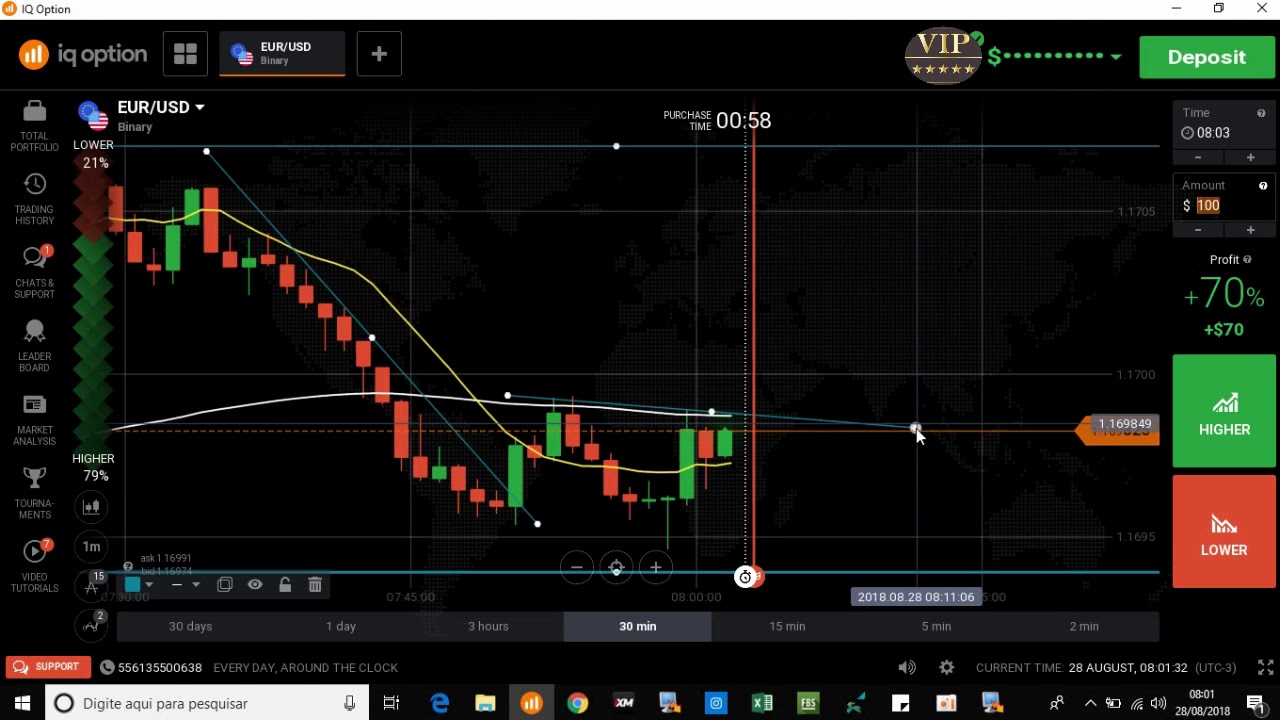Viewport: 1280px width, 720px height.
Task: Toggle the line lock padlock icon
Action: (285, 585)
